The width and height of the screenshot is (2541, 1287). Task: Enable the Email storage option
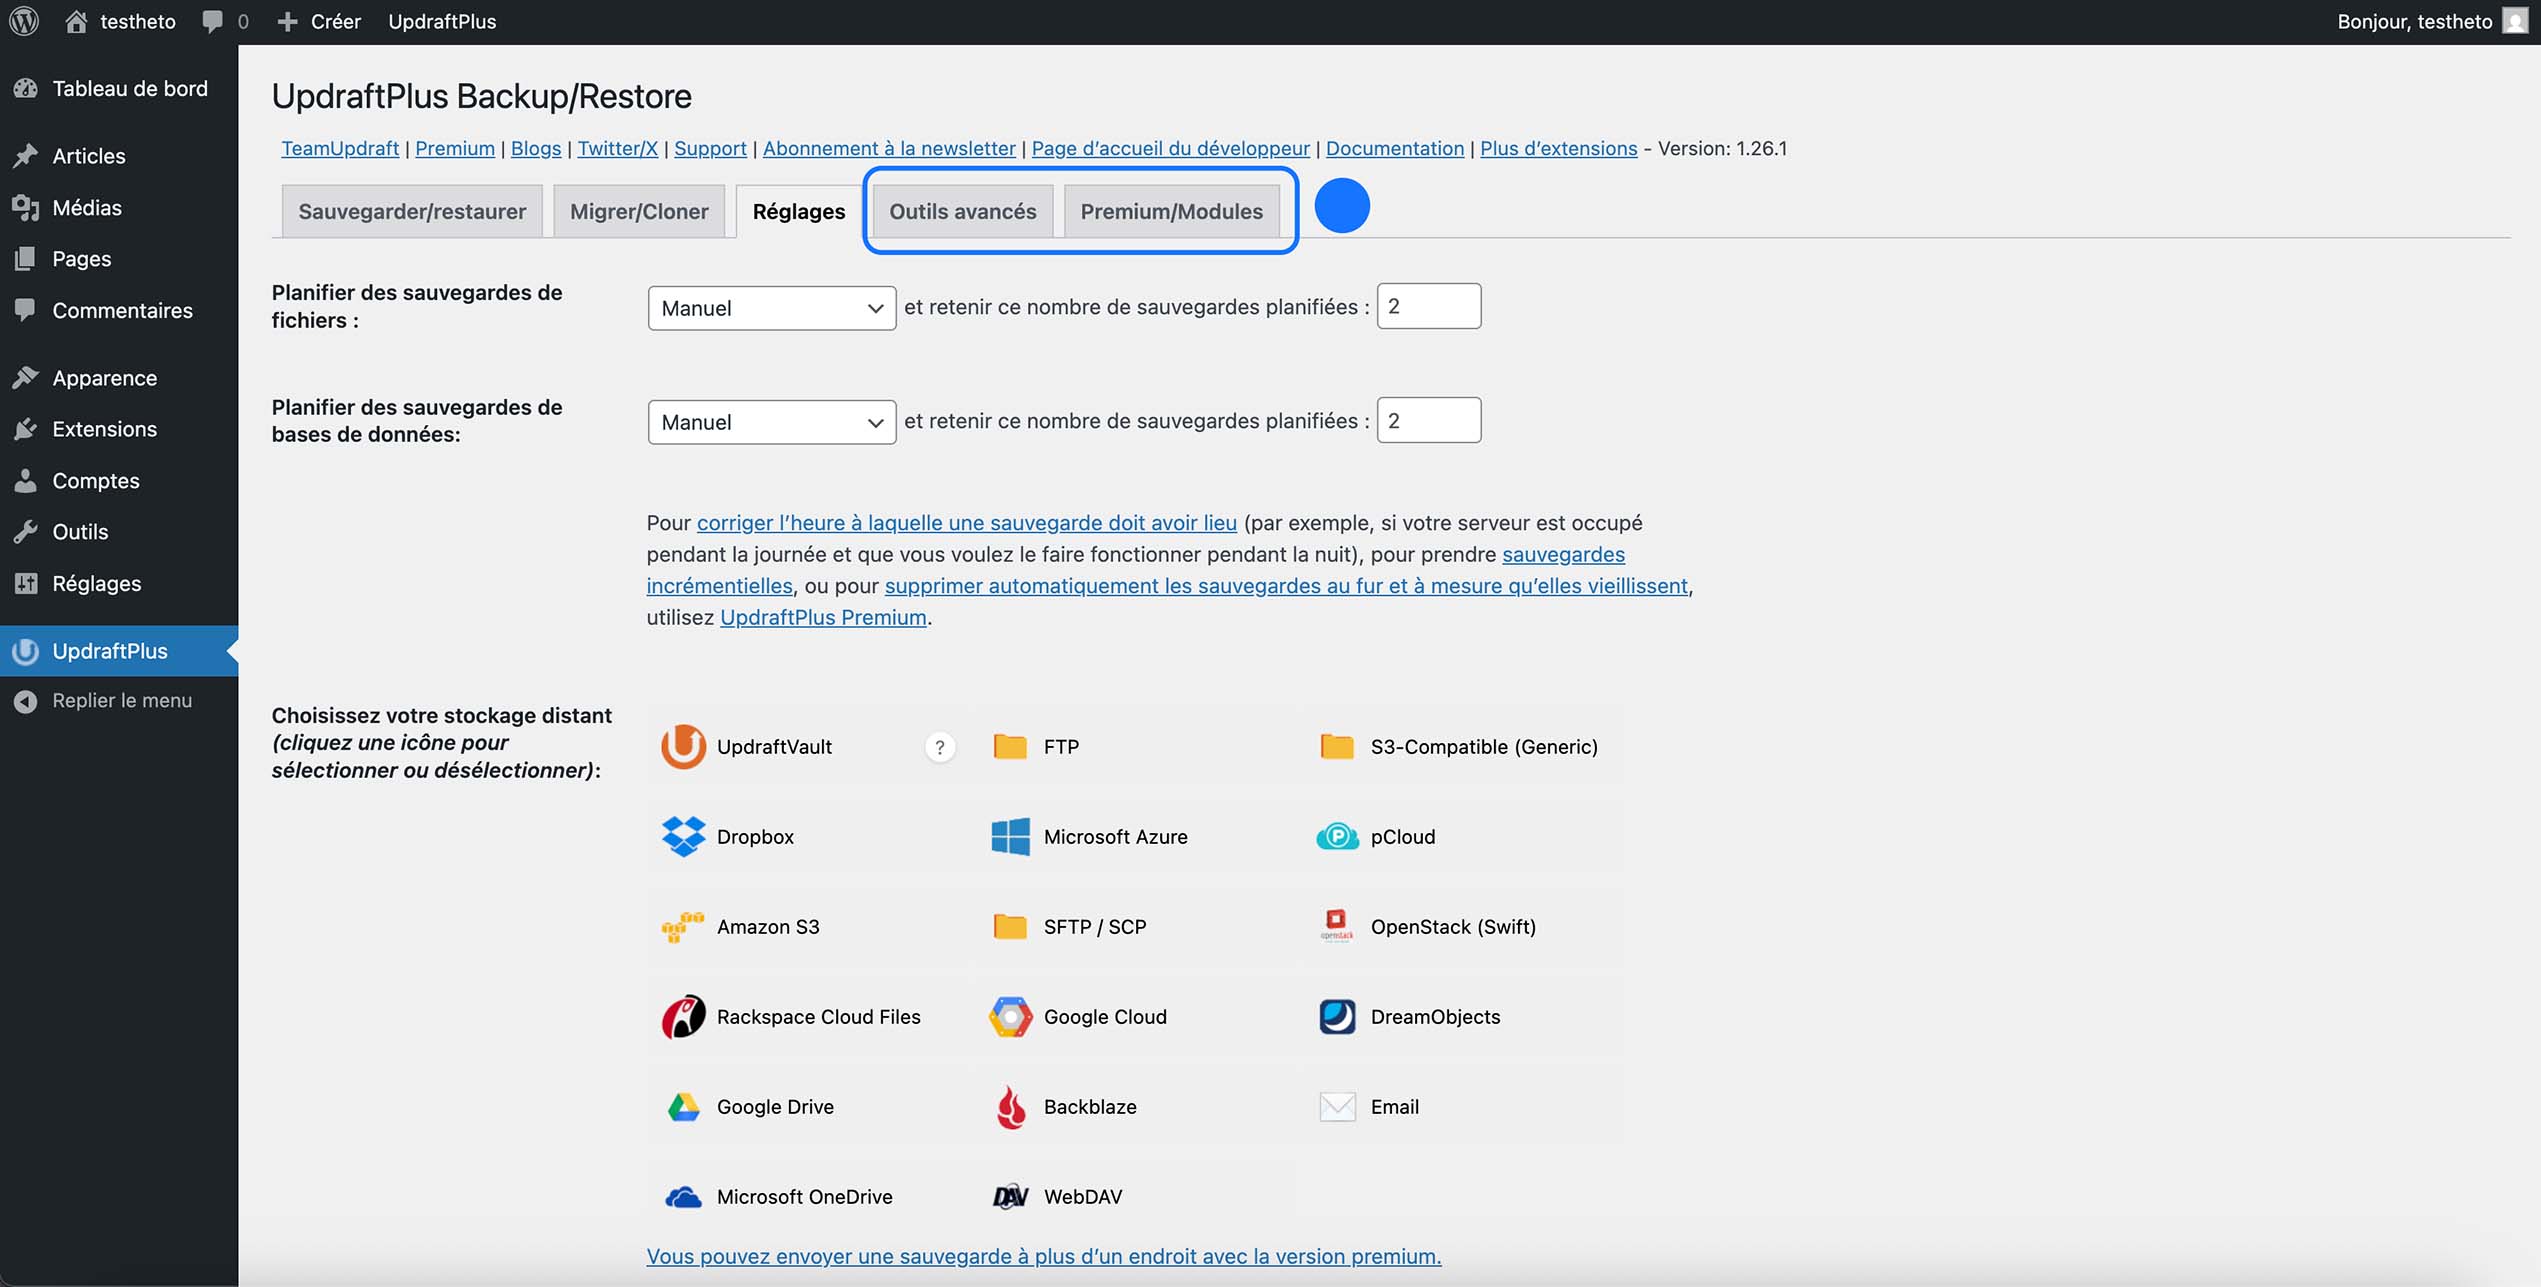[x=1337, y=1106]
